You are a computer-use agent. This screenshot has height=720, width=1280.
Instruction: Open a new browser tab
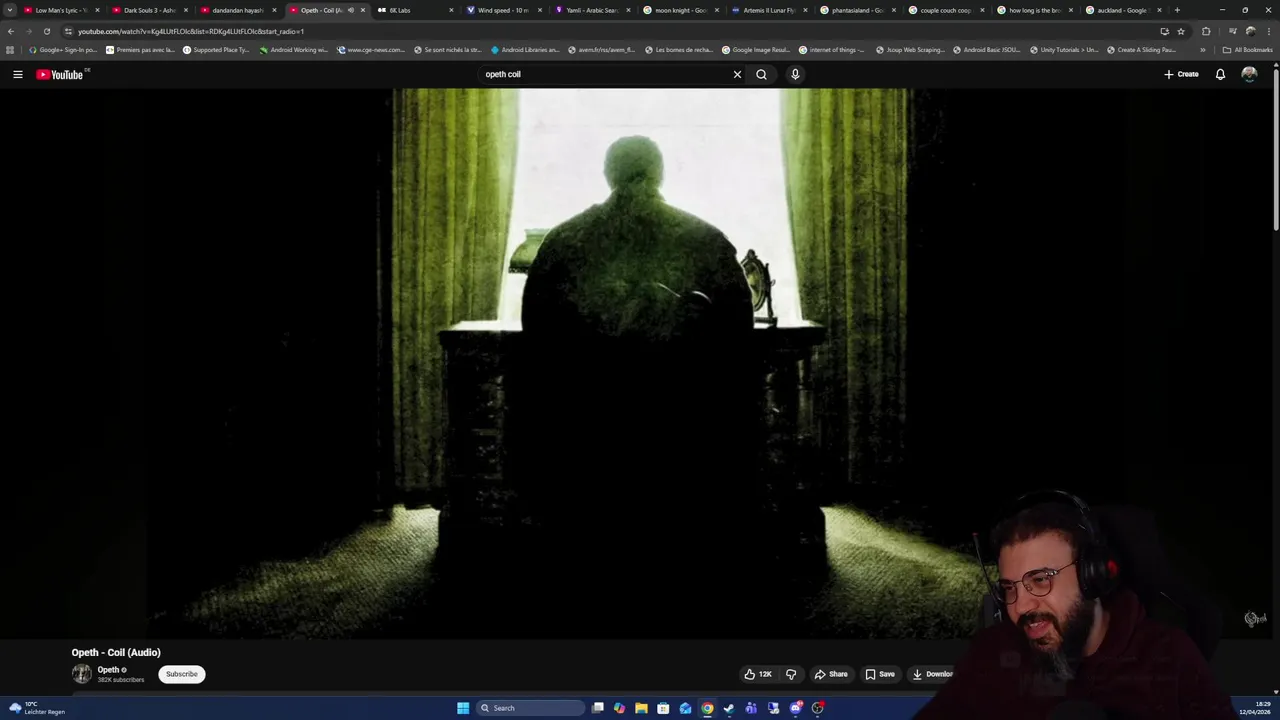point(1177,10)
